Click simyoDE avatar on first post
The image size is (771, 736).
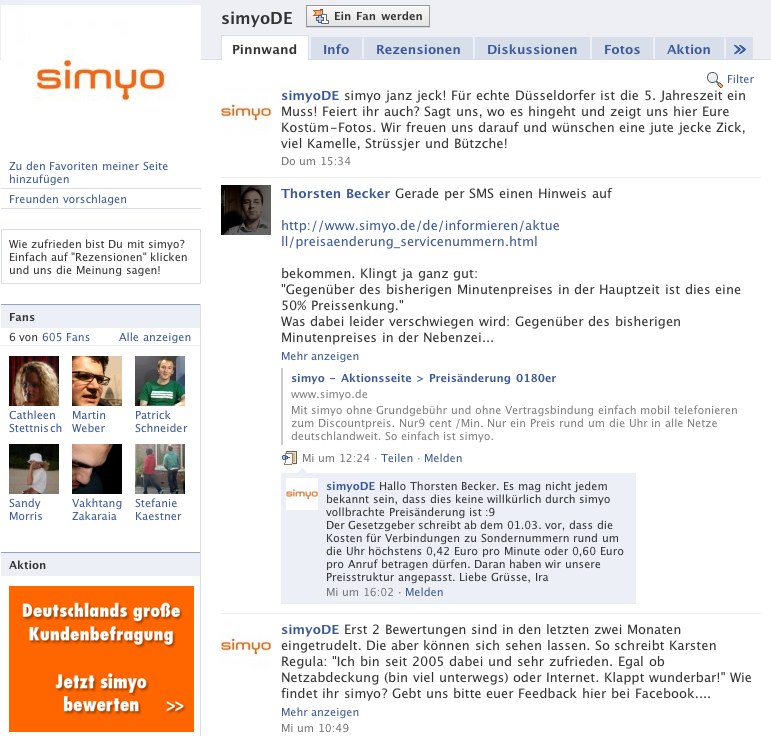pos(246,112)
